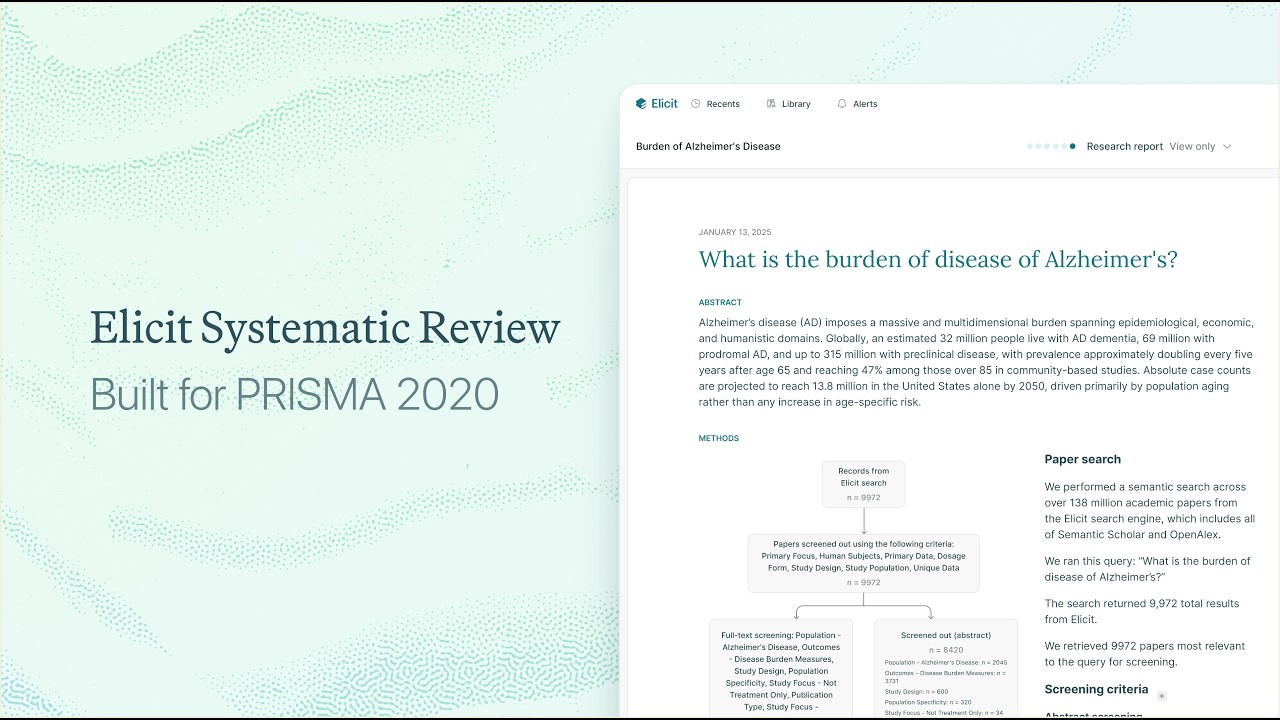
Task: Click the 'Screened out (abstract)' flowchart box
Action: [946, 669]
